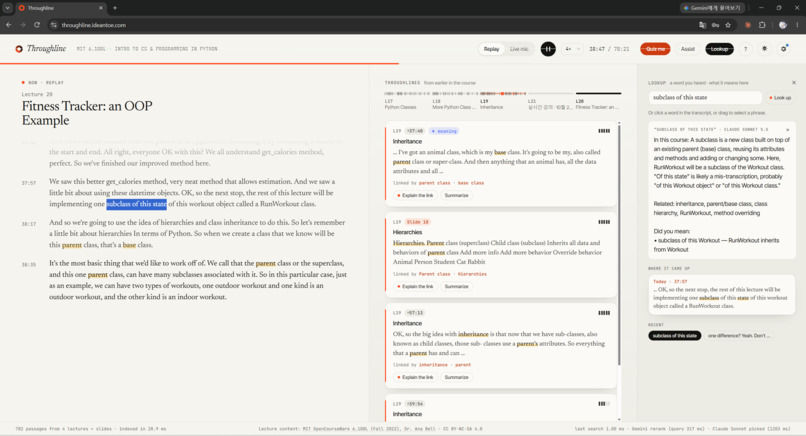Summarize the 37:48 Inheritance card

456,195
